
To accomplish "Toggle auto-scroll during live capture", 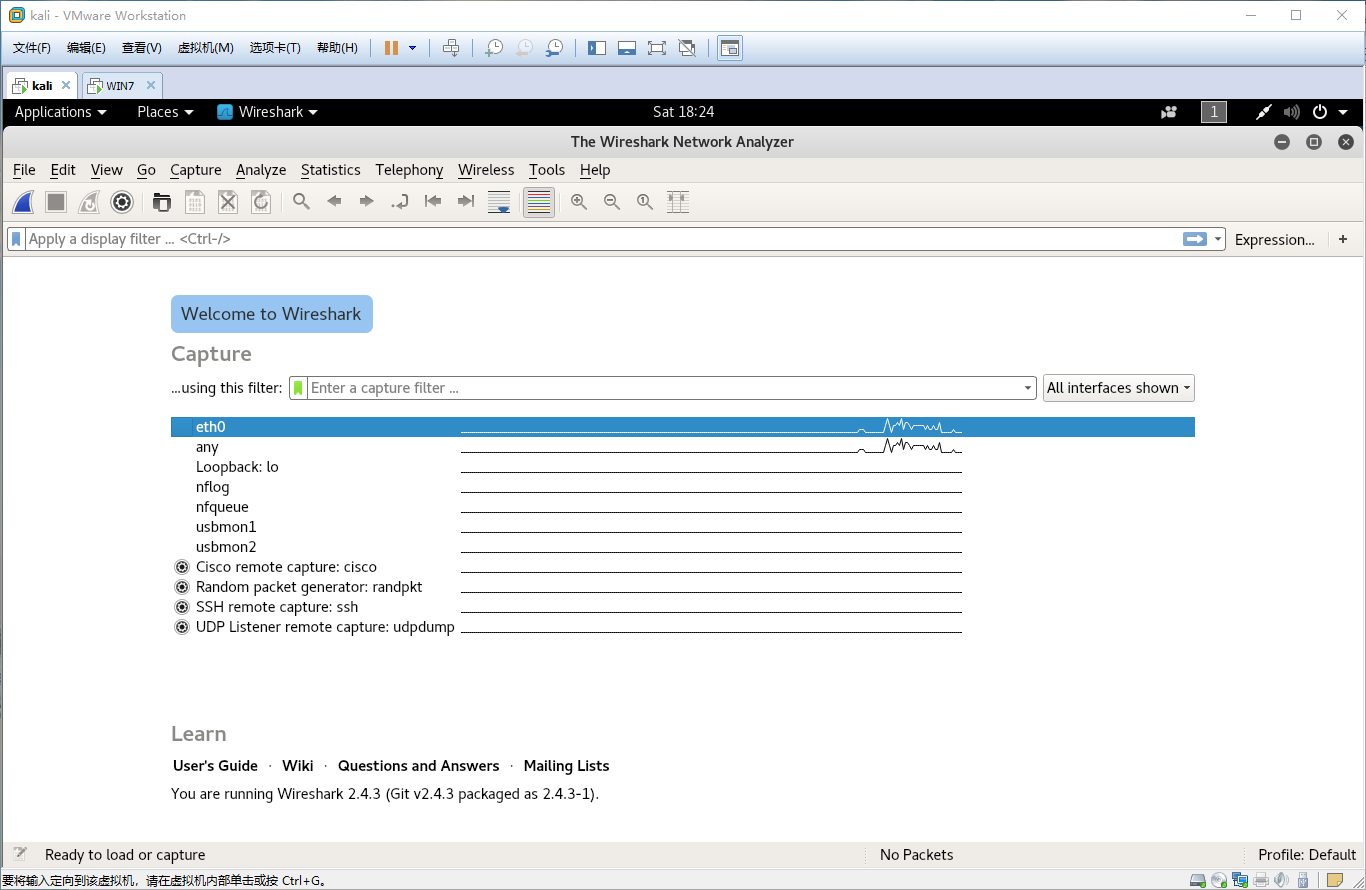I will click(x=499, y=202).
